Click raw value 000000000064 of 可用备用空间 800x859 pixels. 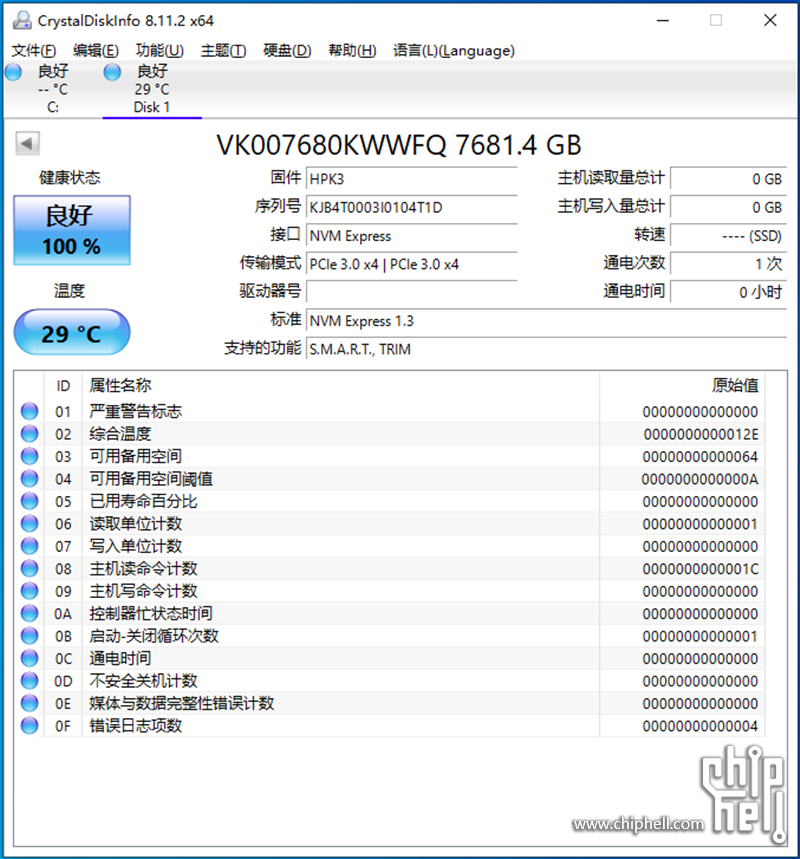(701, 457)
